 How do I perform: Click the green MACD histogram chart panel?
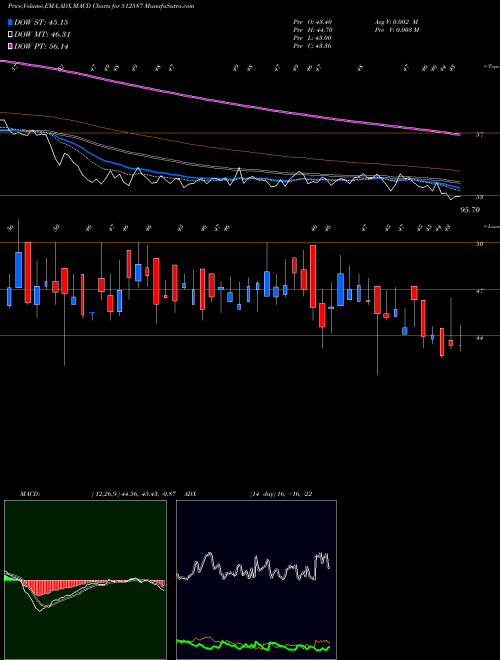click(85, 580)
